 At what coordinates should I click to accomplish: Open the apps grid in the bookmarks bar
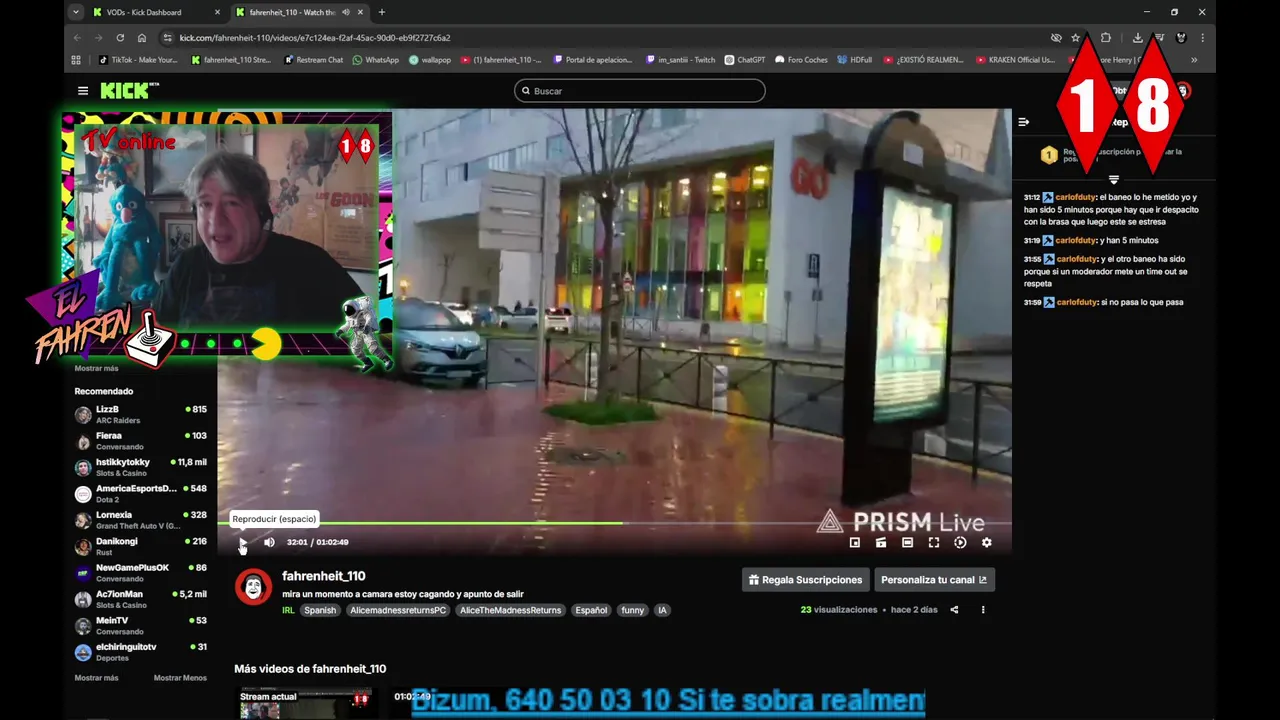pos(76,60)
